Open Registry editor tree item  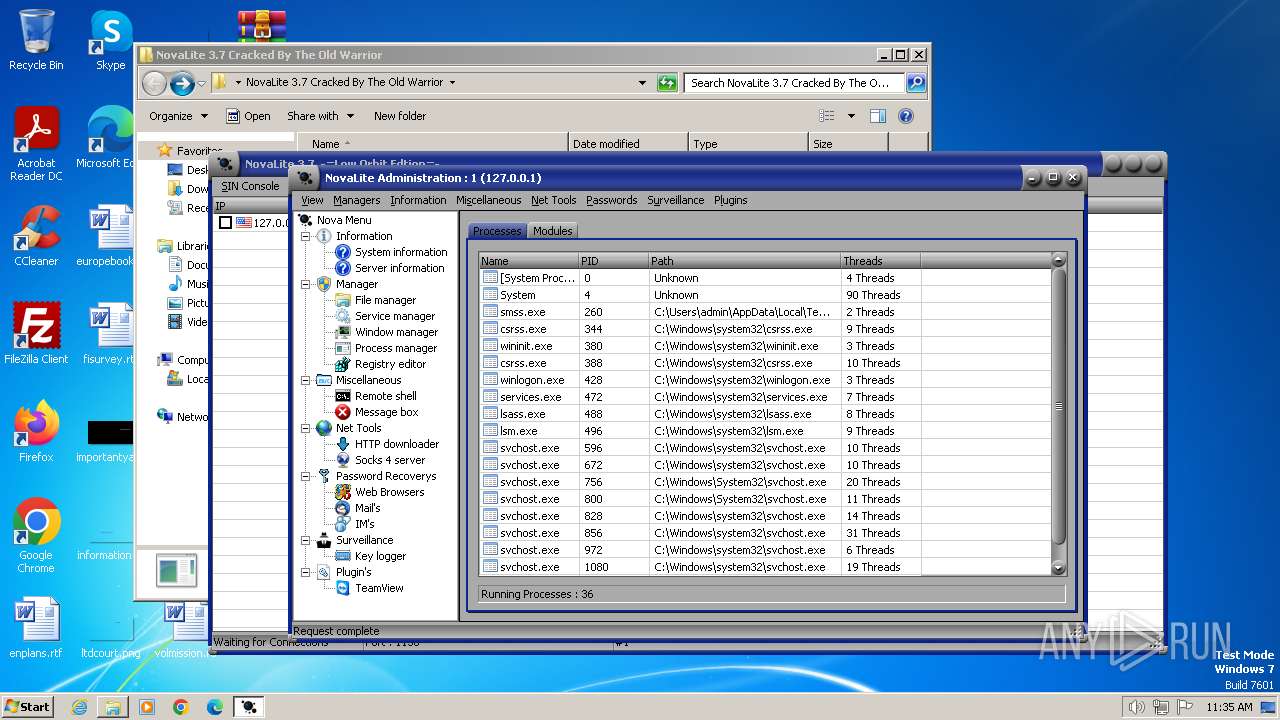[x=390, y=364]
